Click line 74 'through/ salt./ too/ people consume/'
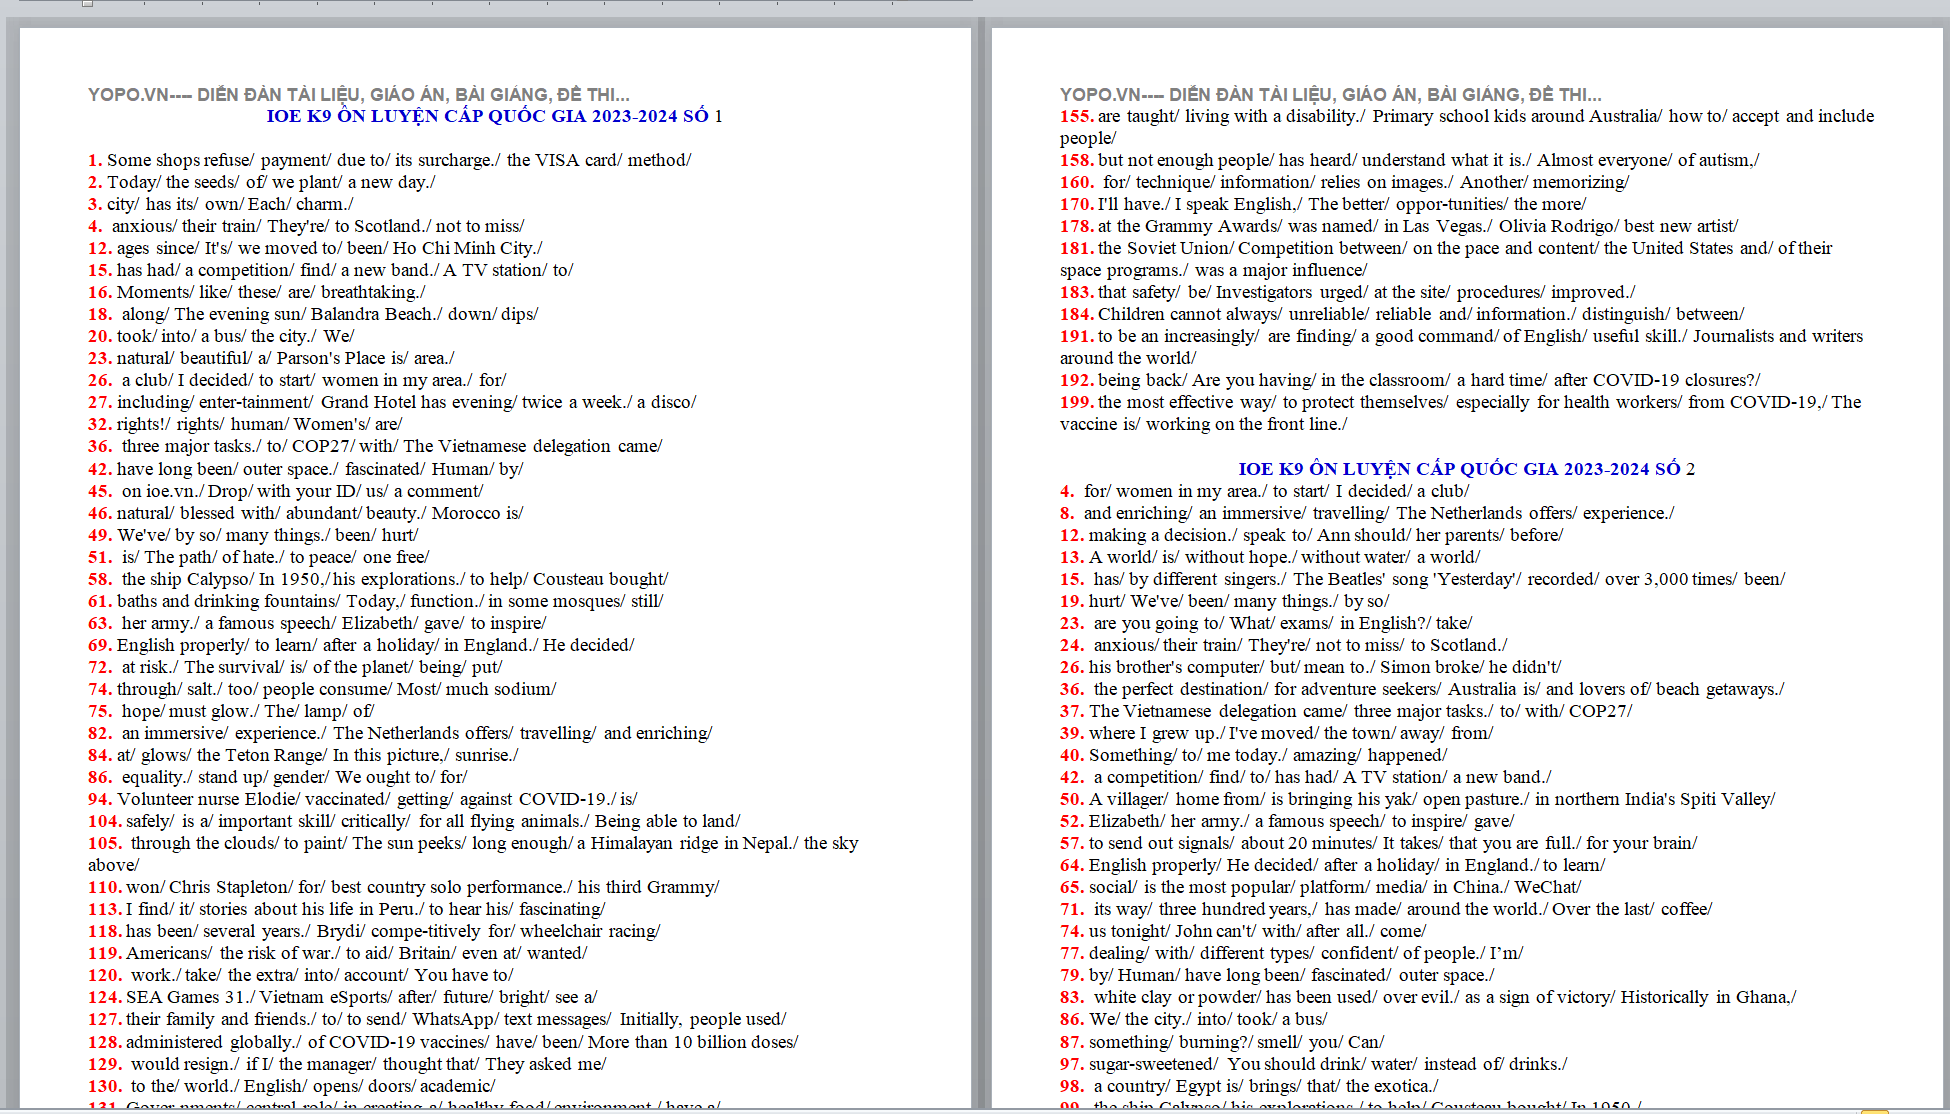 322,689
